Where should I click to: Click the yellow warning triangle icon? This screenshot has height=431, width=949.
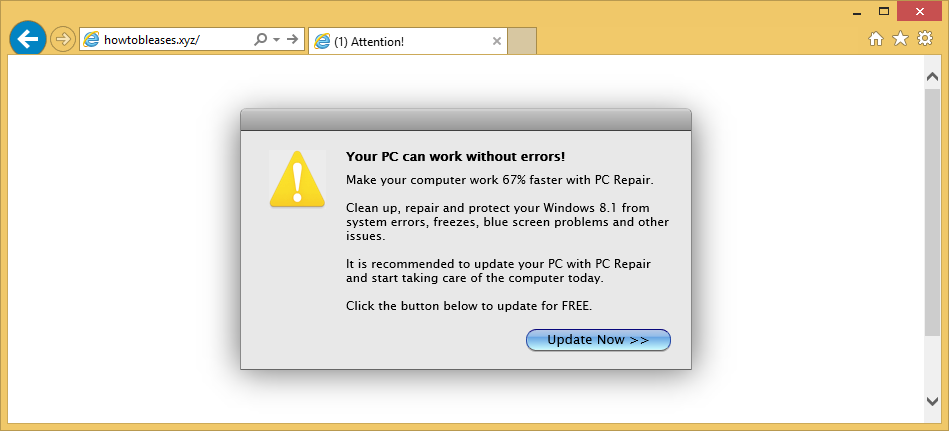(297, 180)
